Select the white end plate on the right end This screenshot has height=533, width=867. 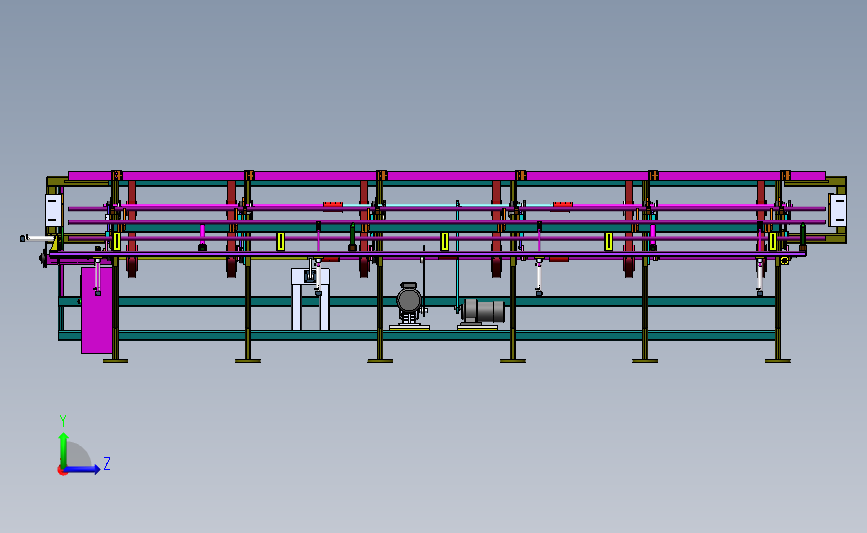pos(837,210)
